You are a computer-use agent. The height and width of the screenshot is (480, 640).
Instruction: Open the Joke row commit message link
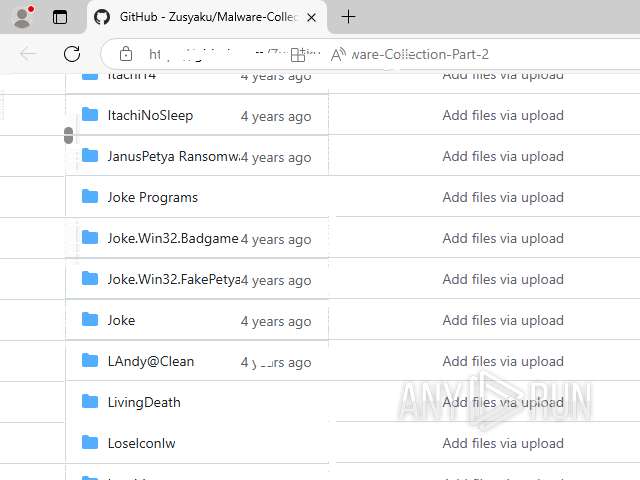[x=503, y=320]
